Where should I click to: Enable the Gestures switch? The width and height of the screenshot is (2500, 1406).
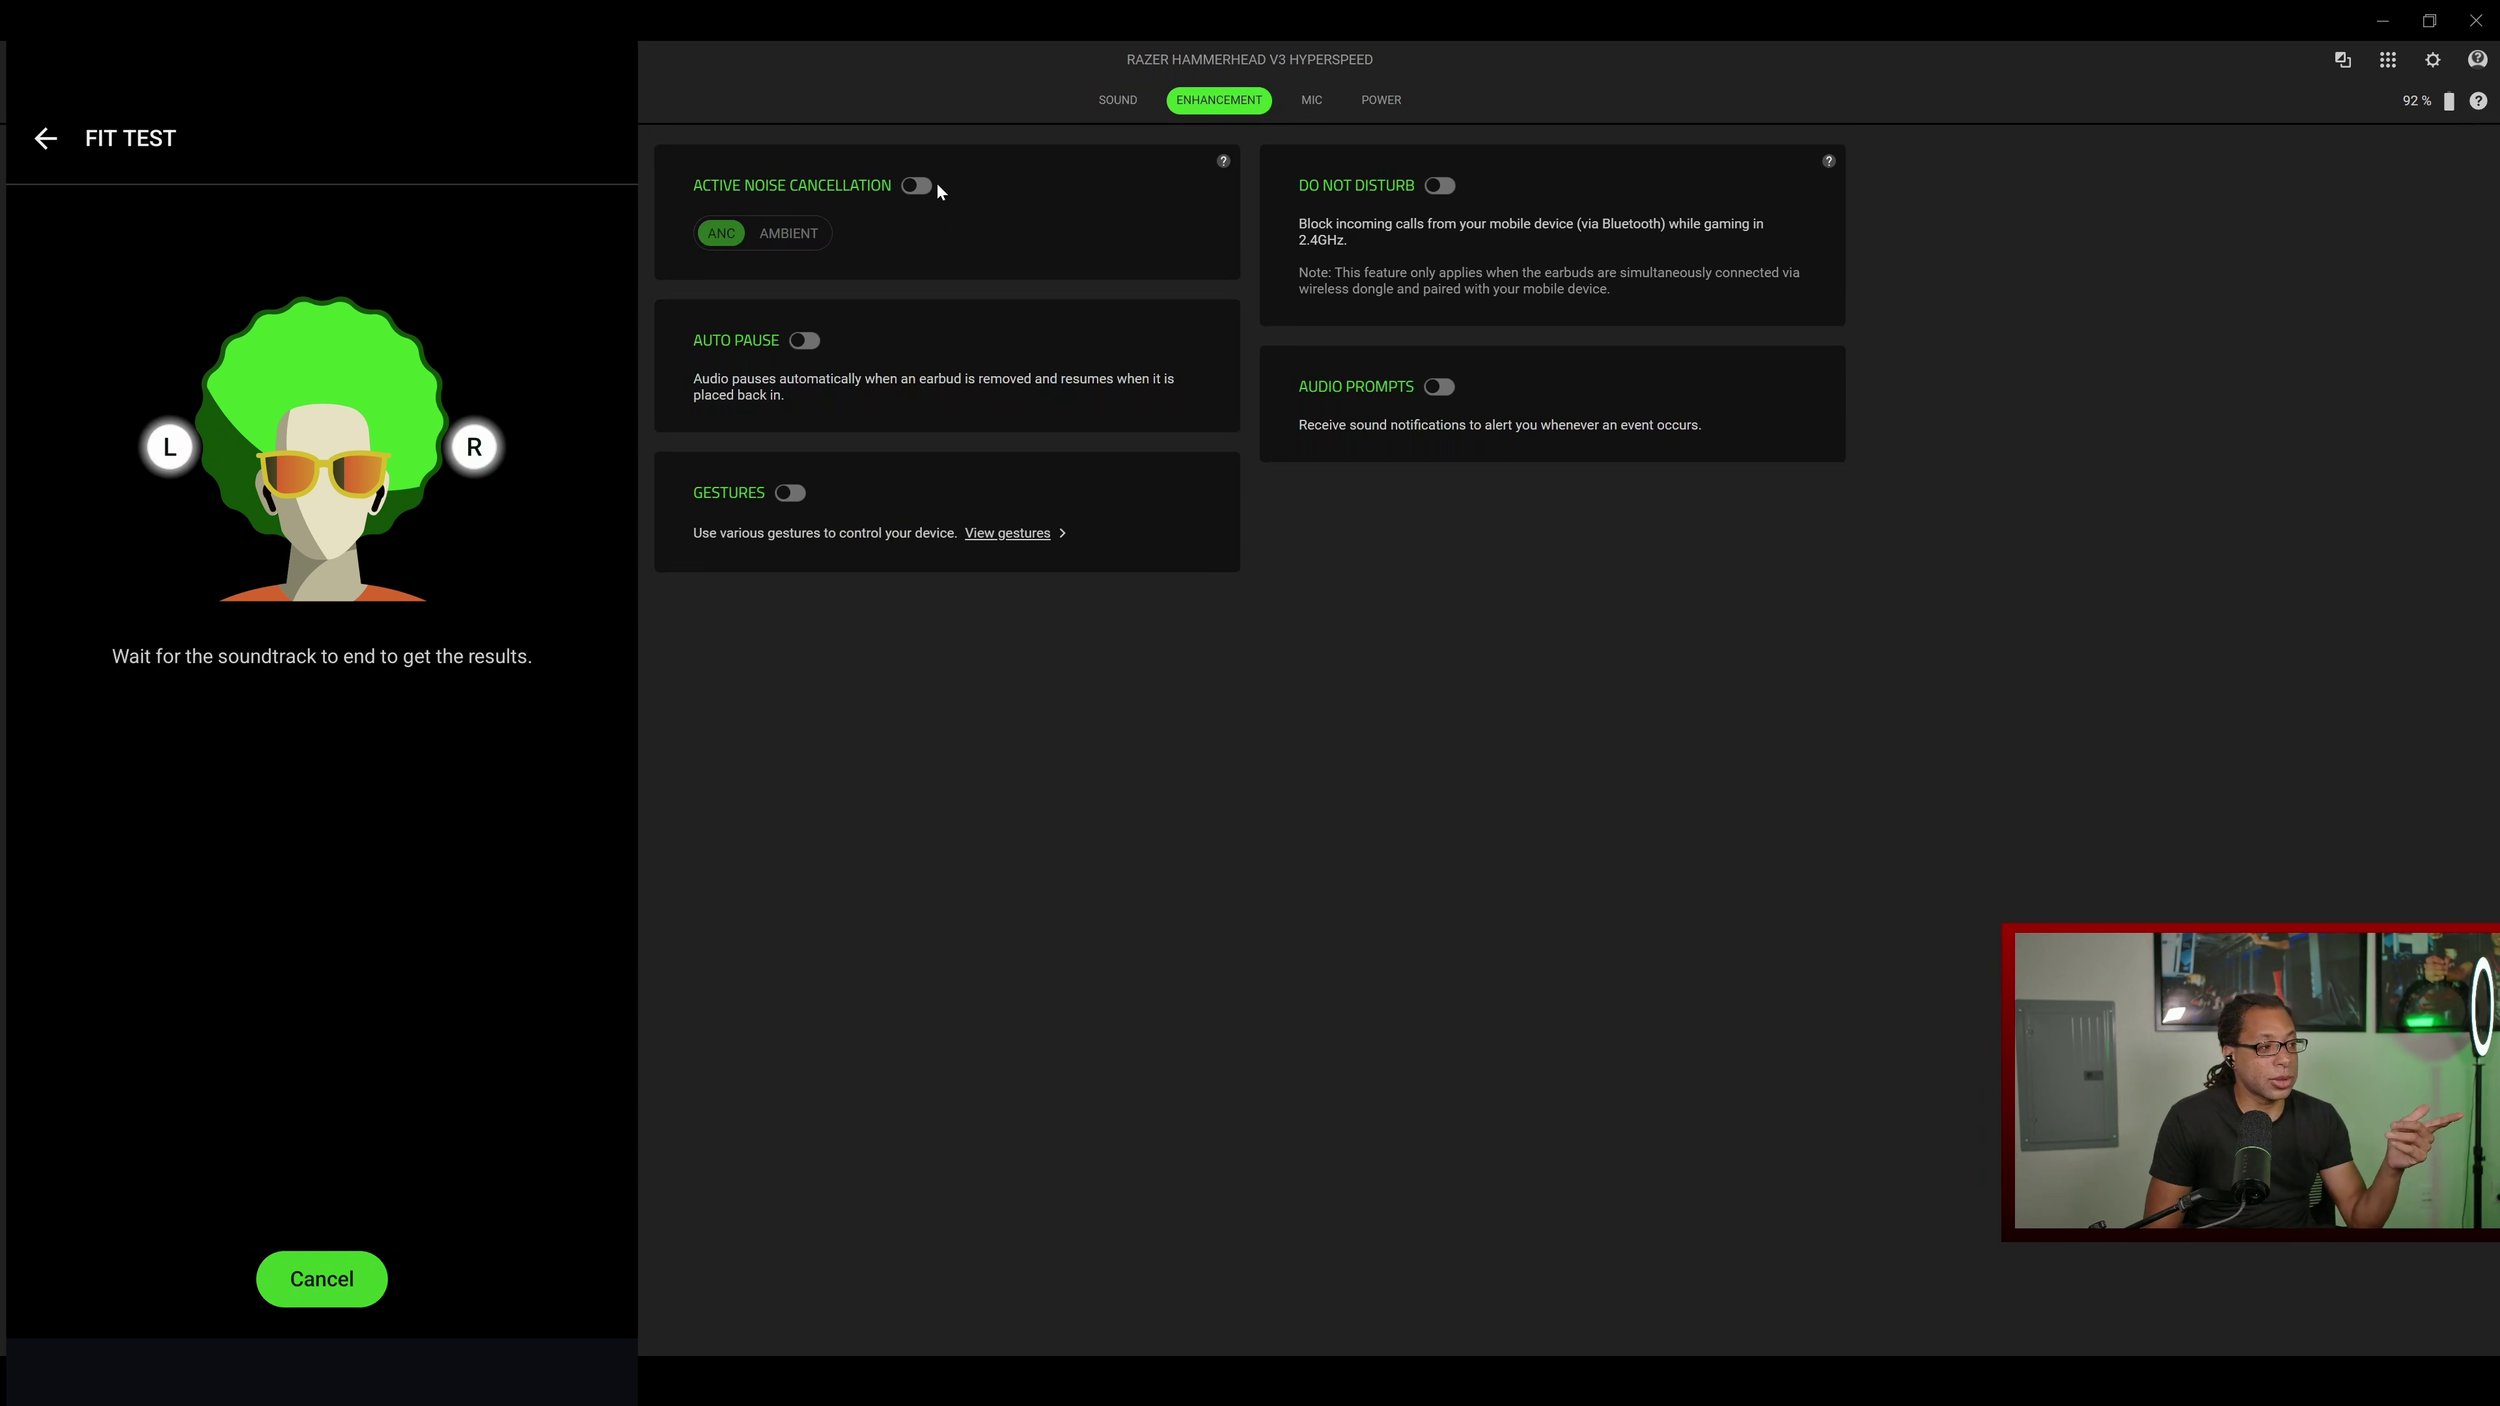(x=790, y=493)
